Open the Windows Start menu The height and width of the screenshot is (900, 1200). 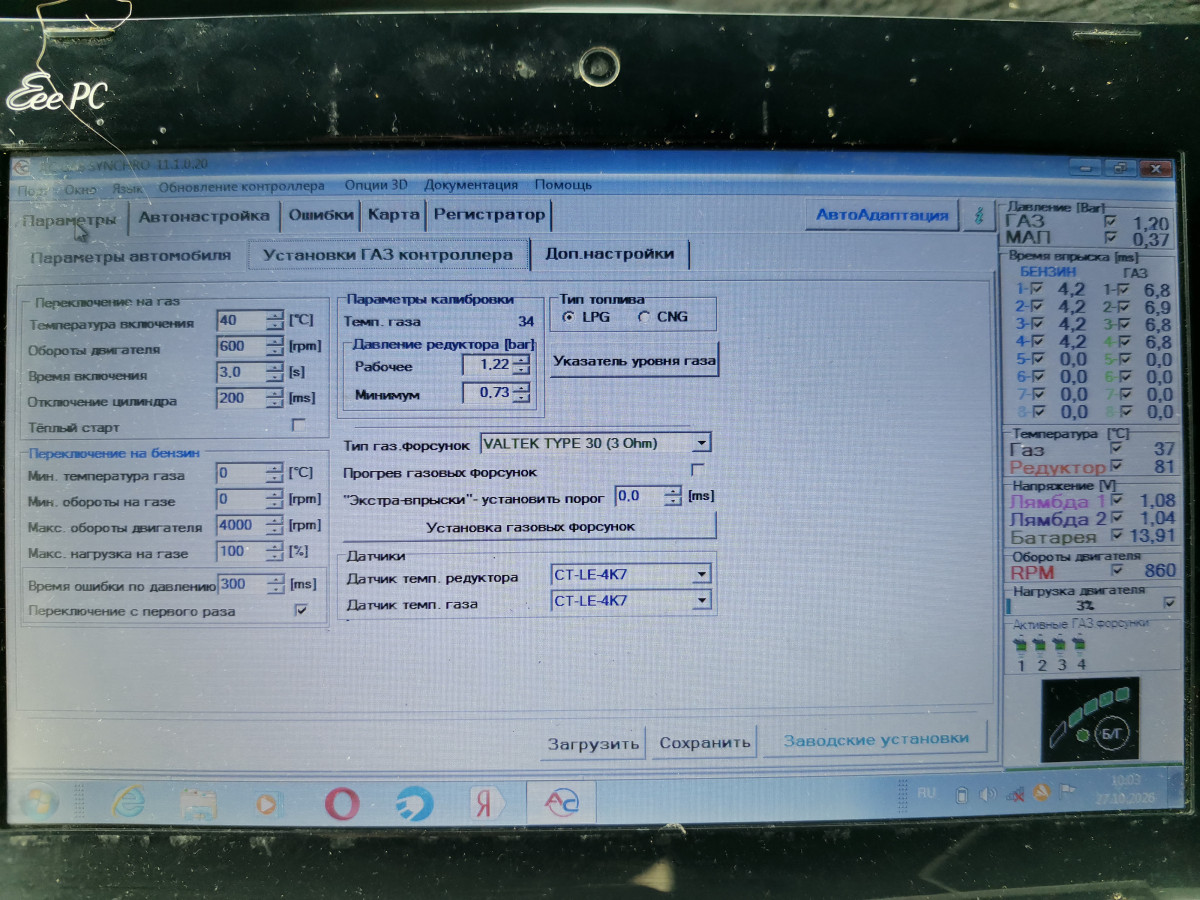click(x=37, y=801)
